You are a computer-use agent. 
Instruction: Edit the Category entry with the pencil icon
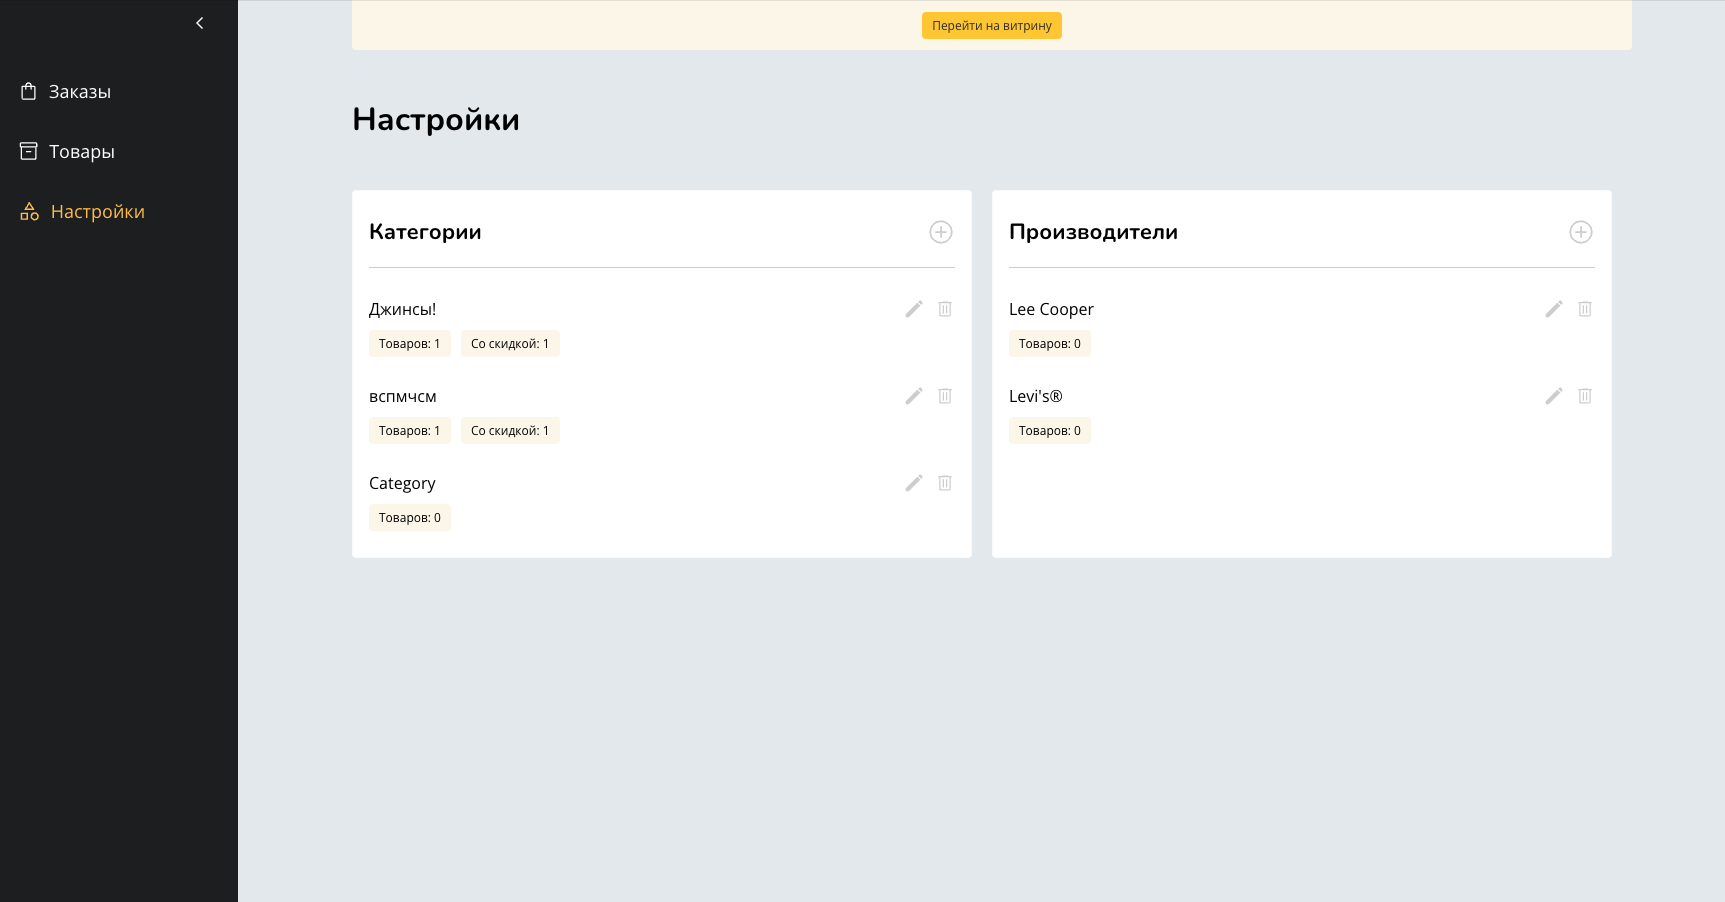coord(913,483)
